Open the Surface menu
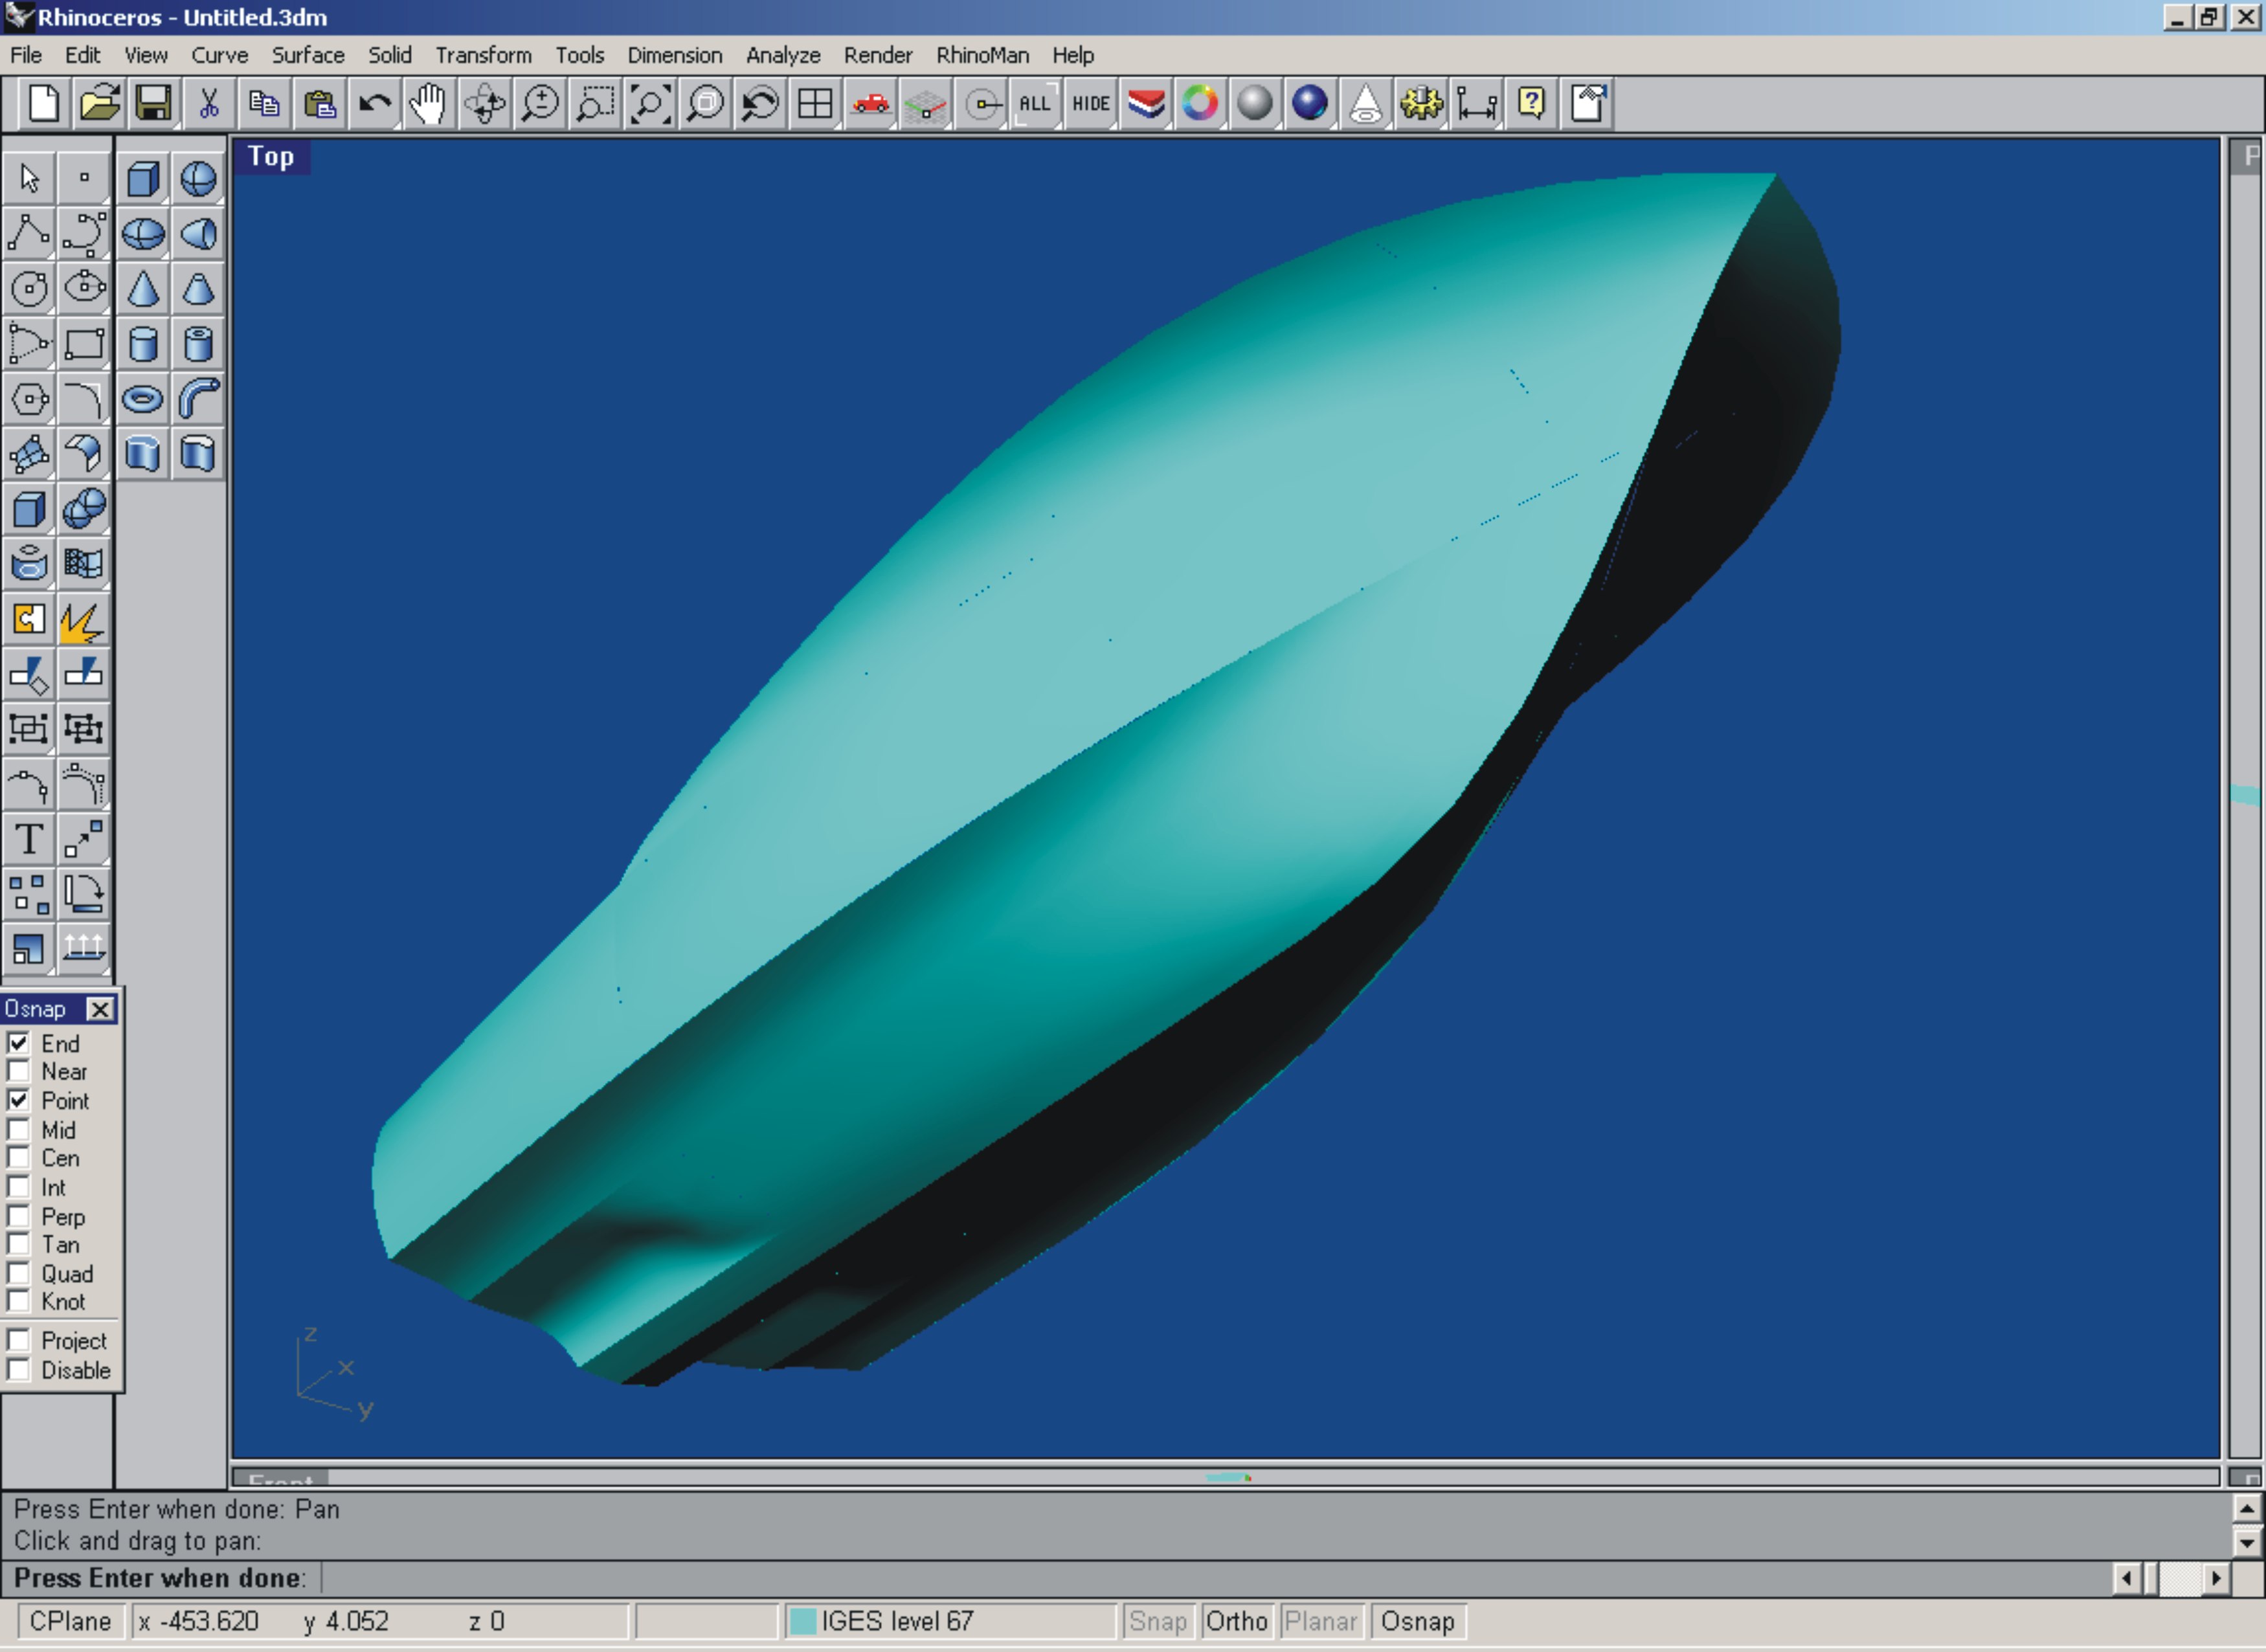Image resolution: width=2266 pixels, height=1652 pixels. pyautogui.click(x=308, y=55)
